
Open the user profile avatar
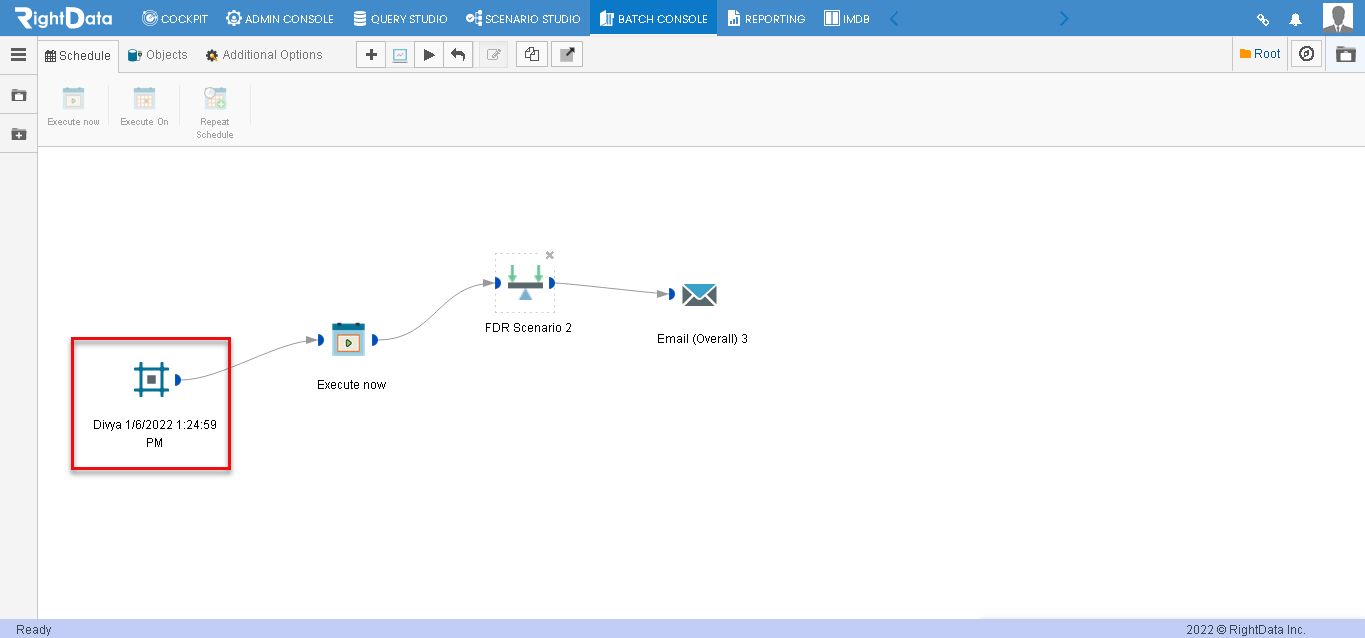(x=1338, y=18)
